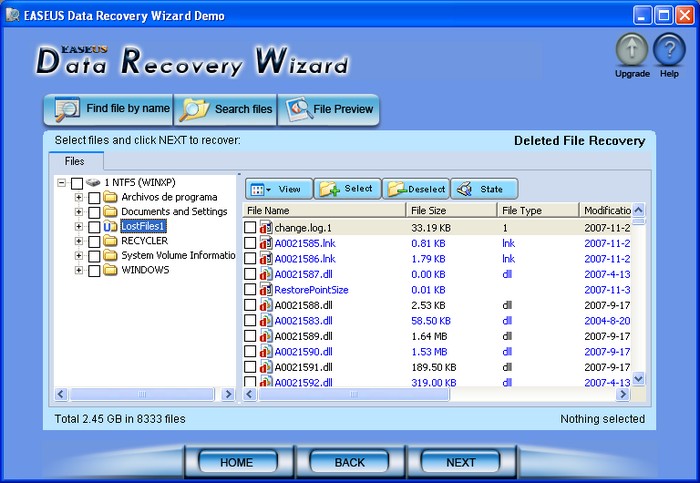700x483 pixels.
Task: Click NEXT to recover files
Action: pos(461,462)
